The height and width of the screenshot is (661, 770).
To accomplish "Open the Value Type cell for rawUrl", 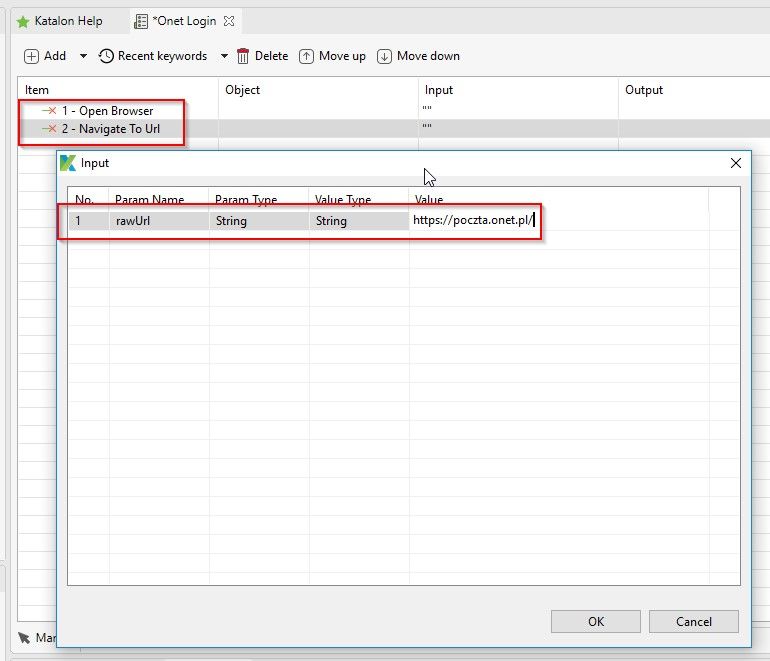I will click(358, 221).
